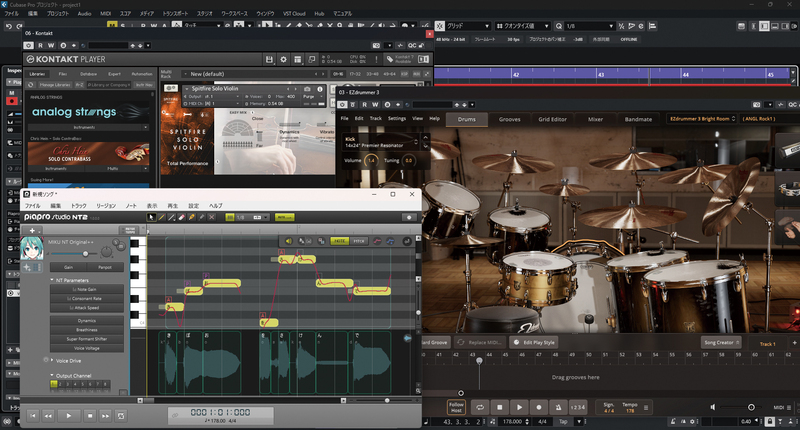The height and width of the screenshot is (430, 800).
Task: Collapse the NT Parameters section
Action: coord(52,280)
